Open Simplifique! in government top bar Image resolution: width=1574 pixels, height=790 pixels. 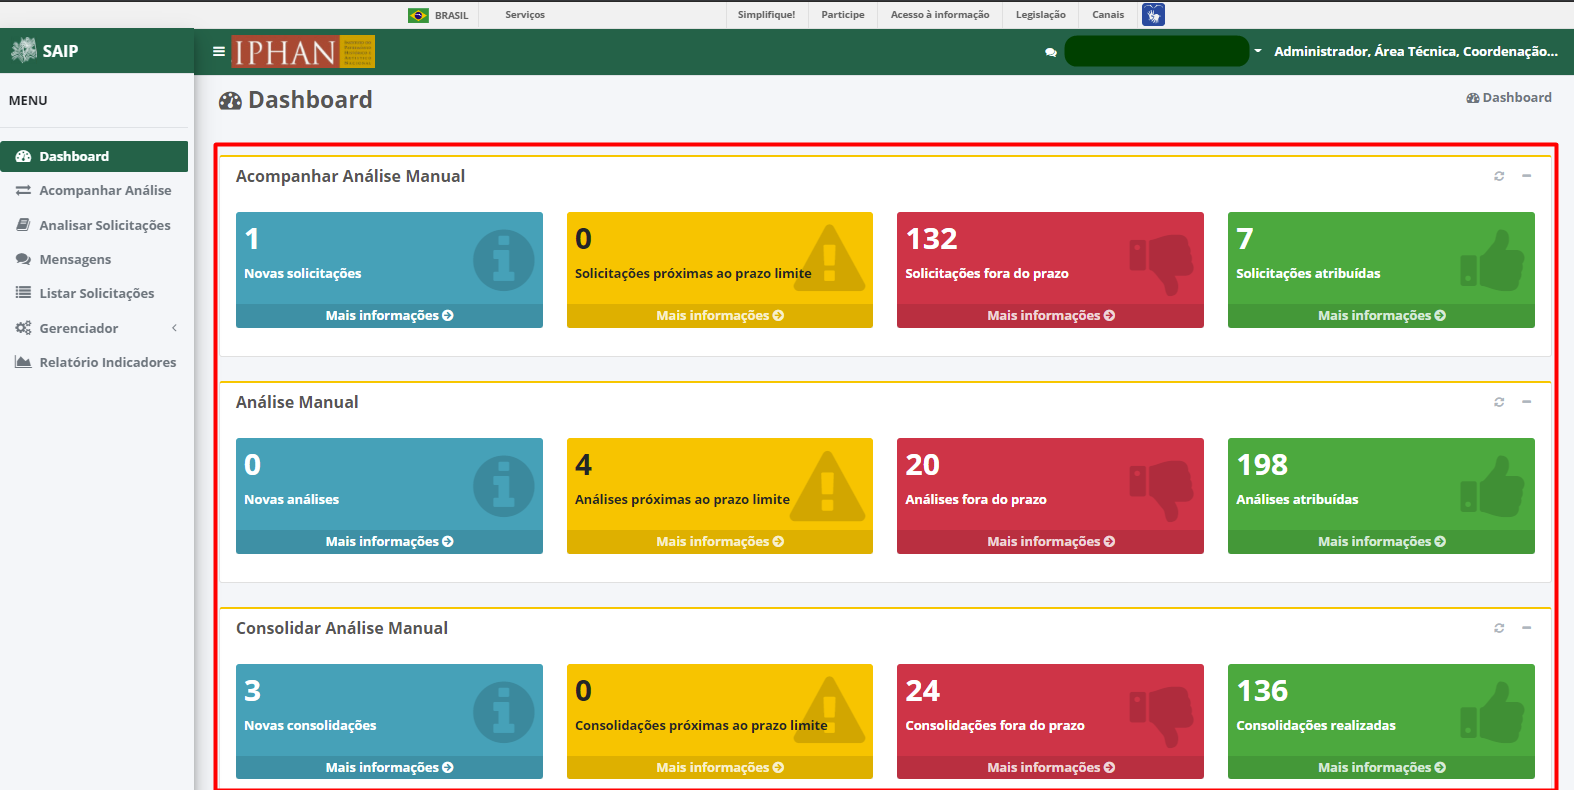[767, 15]
